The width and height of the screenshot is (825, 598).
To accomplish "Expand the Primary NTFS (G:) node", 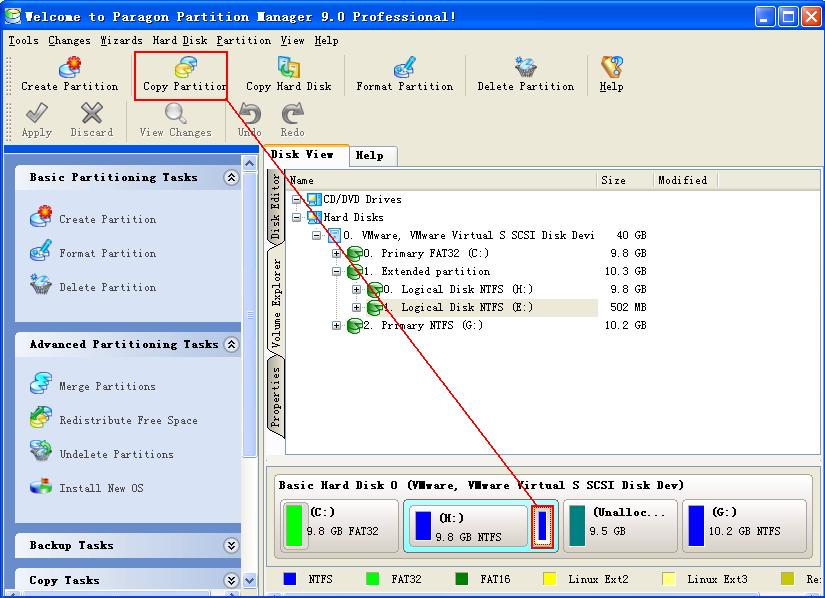I will click(x=336, y=326).
